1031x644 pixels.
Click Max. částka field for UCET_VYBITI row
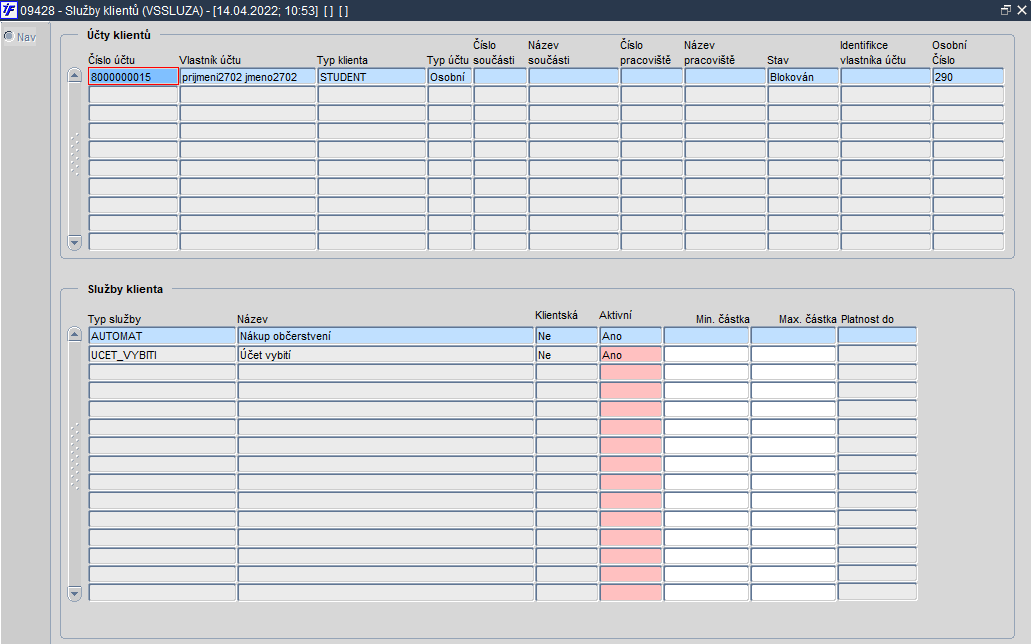793,355
